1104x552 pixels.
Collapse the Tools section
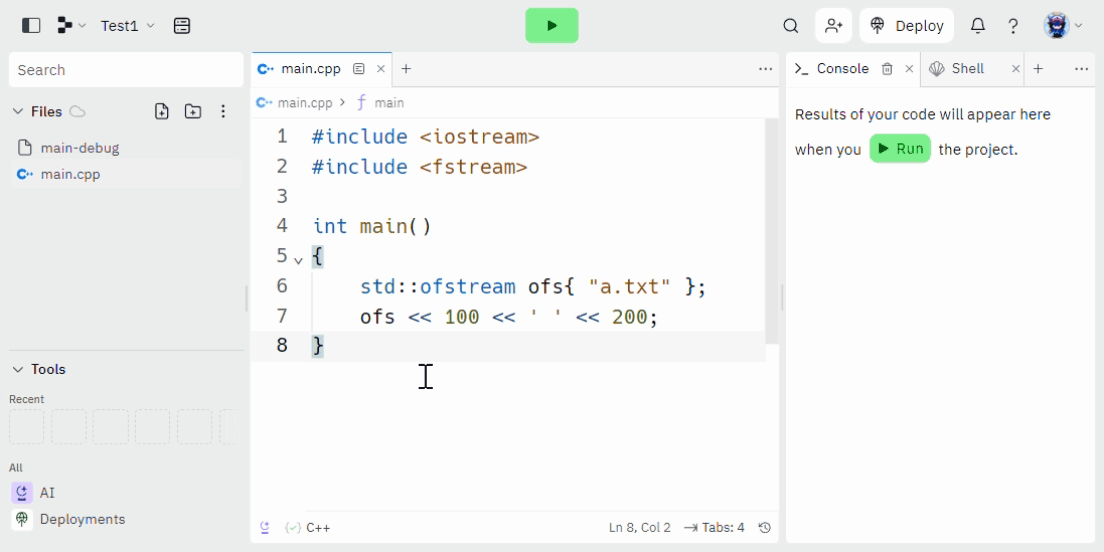coord(18,369)
